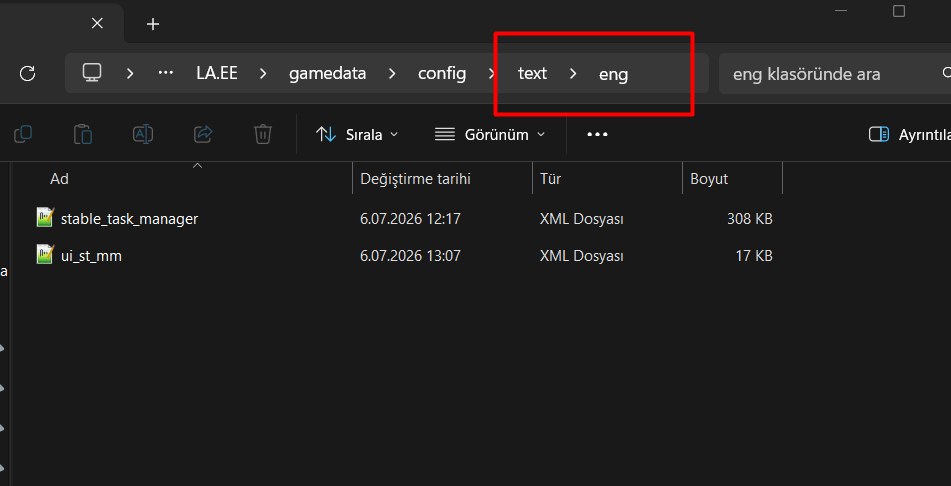Open the LA.EE folder breadcrumb
This screenshot has width=951, height=486.
tap(217, 73)
